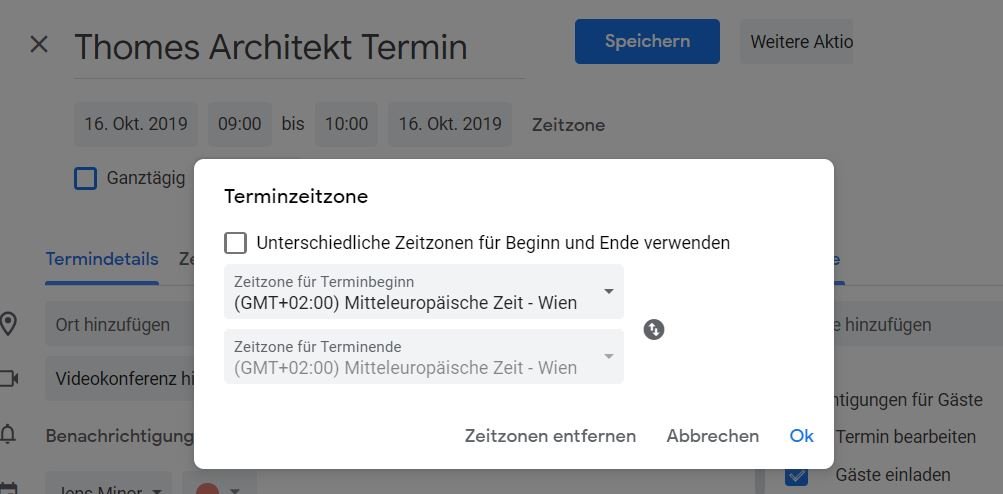Click the red event color swatch
The image size is (1003, 494).
click(x=208, y=490)
